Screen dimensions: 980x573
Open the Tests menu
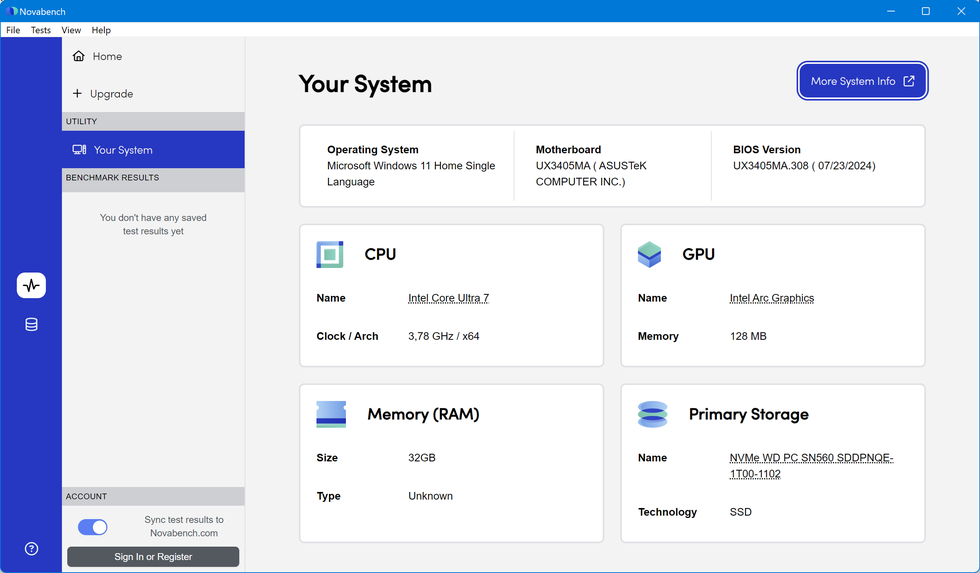[x=41, y=30]
